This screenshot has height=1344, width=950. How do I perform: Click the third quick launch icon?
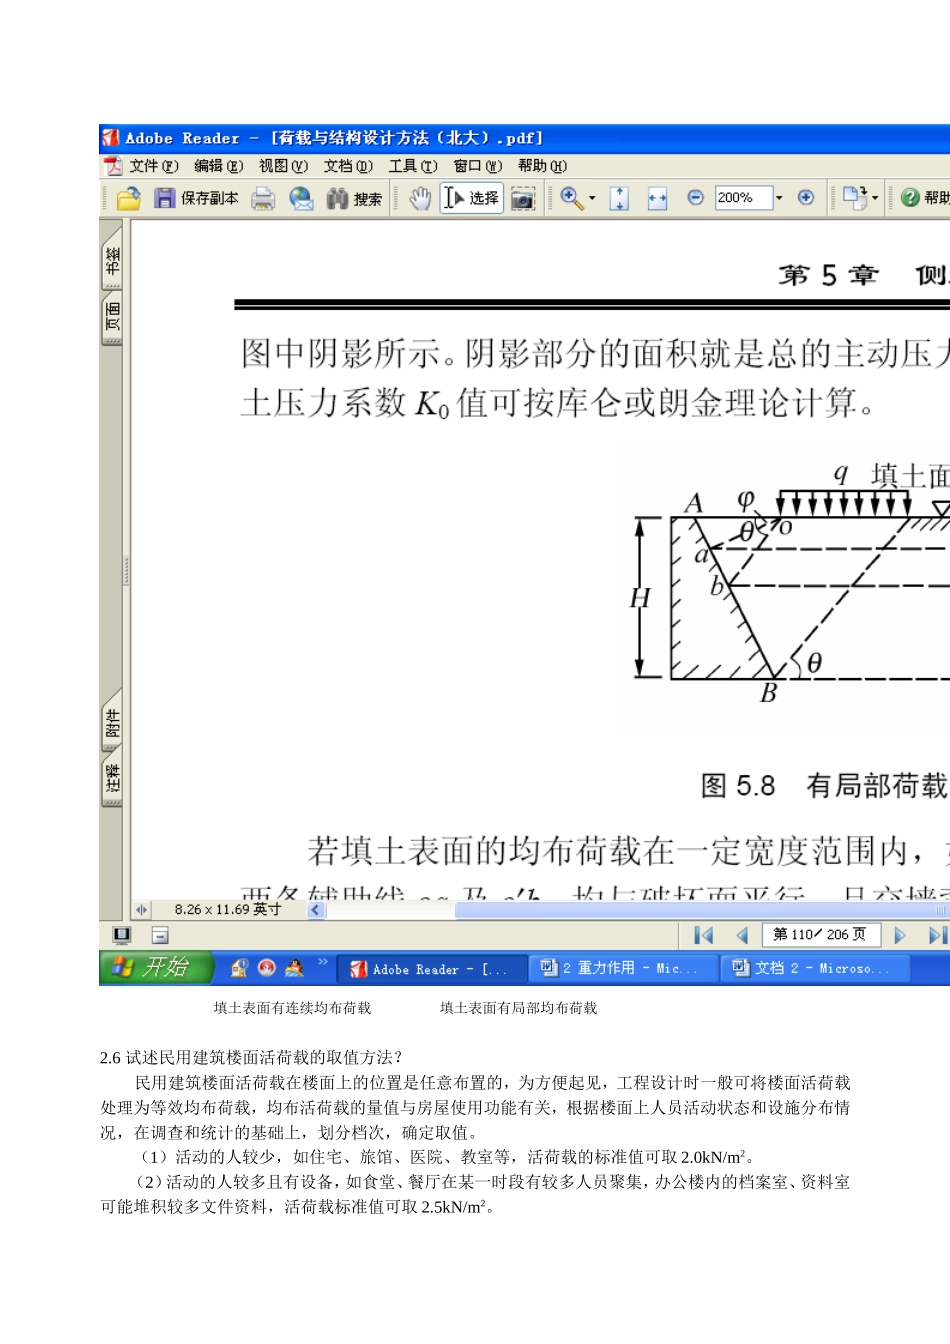294,967
